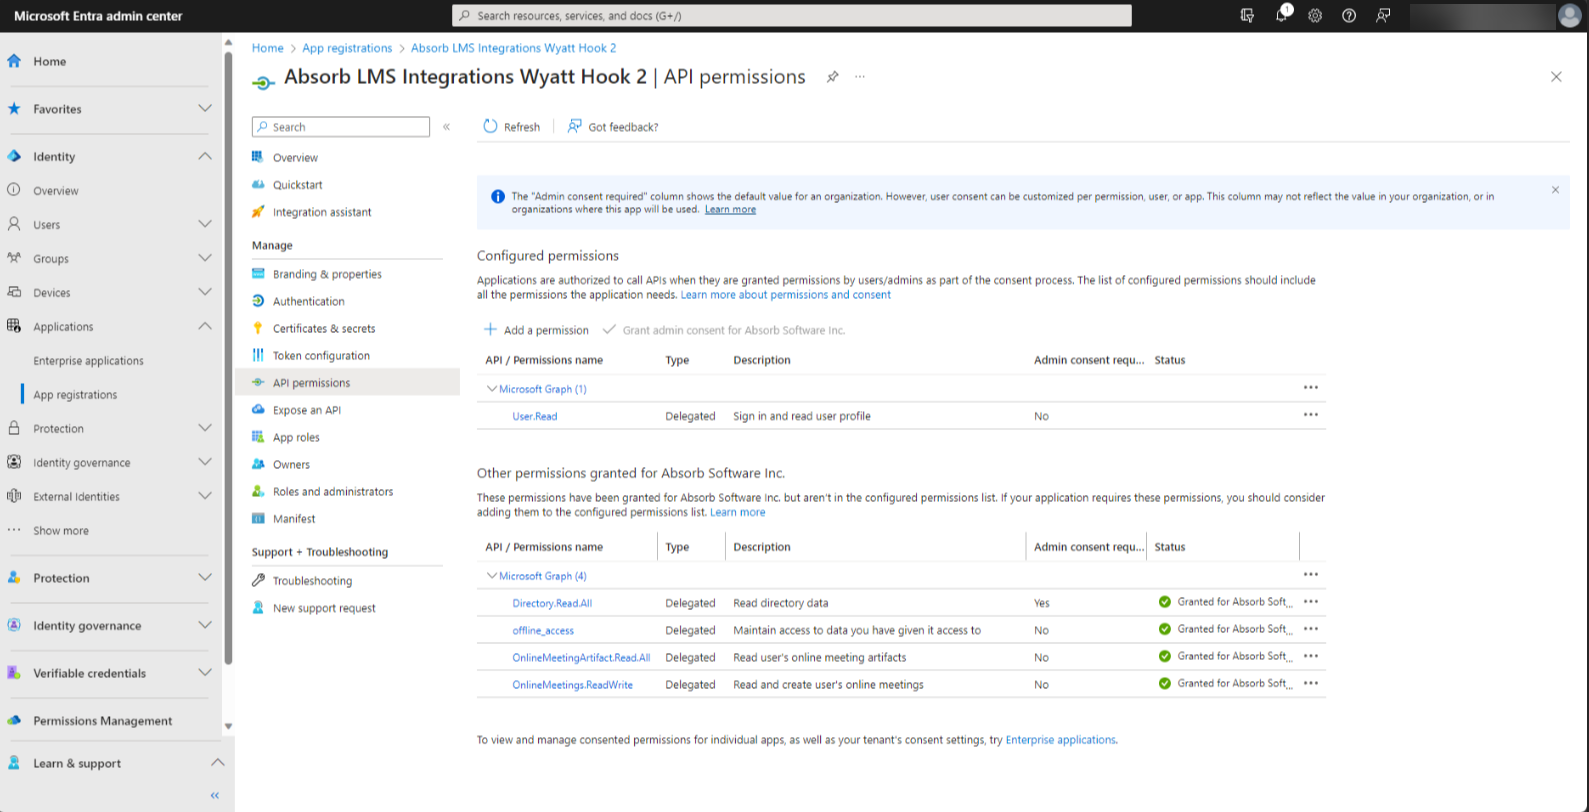
Task: Pin the API permissions page
Action: click(832, 77)
